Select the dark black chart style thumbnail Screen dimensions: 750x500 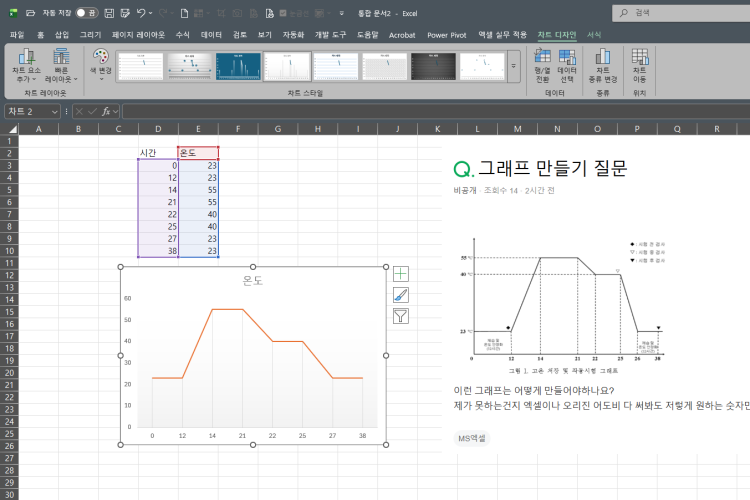click(433, 67)
